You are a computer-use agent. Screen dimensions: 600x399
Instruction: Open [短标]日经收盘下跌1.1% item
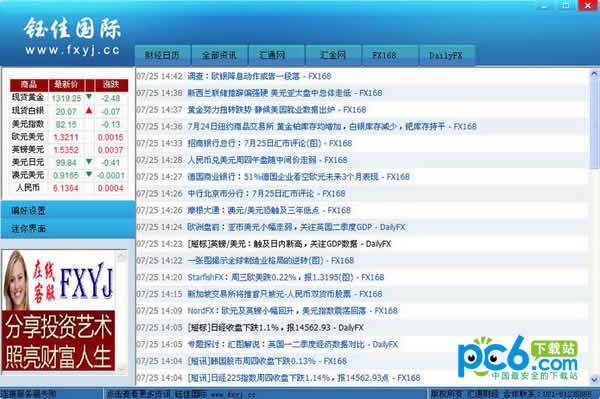point(276,328)
